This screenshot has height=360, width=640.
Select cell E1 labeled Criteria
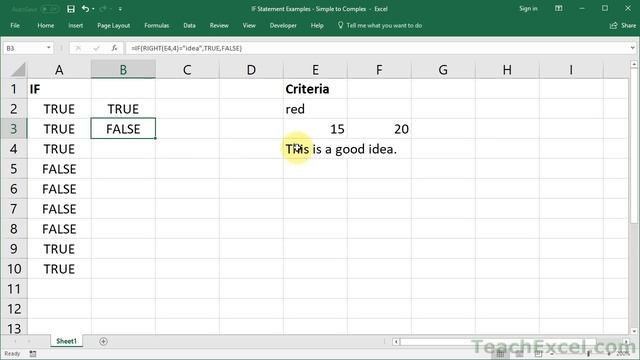point(316,89)
